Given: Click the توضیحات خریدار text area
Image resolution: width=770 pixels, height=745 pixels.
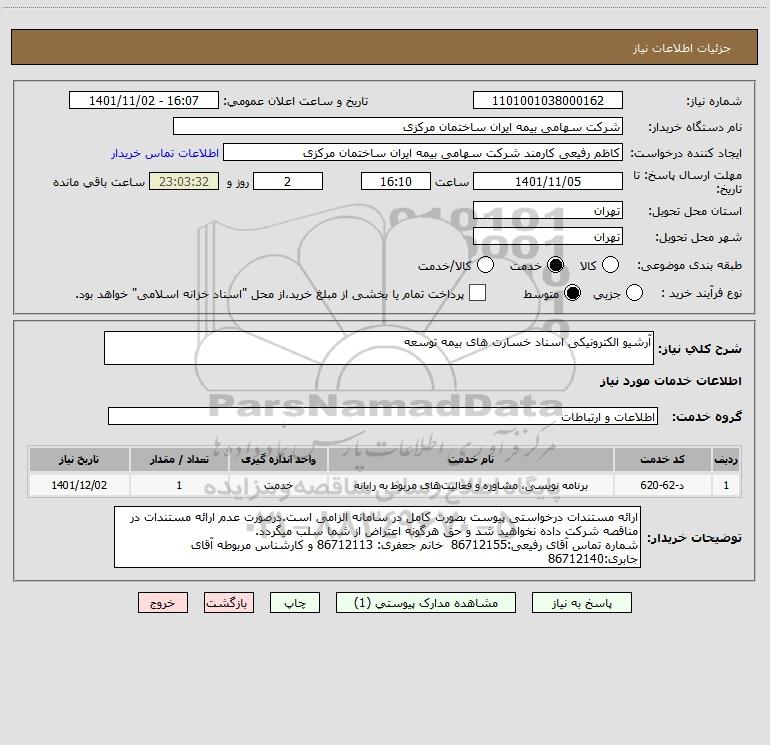Looking at the screenshot, I should point(377,537).
